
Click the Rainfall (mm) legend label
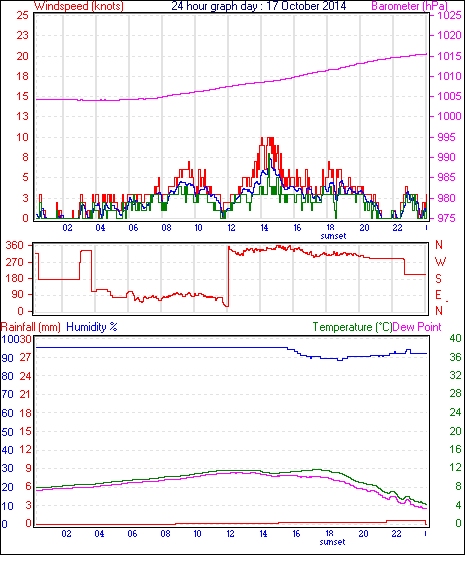pyautogui.click(x=31, y=327)
